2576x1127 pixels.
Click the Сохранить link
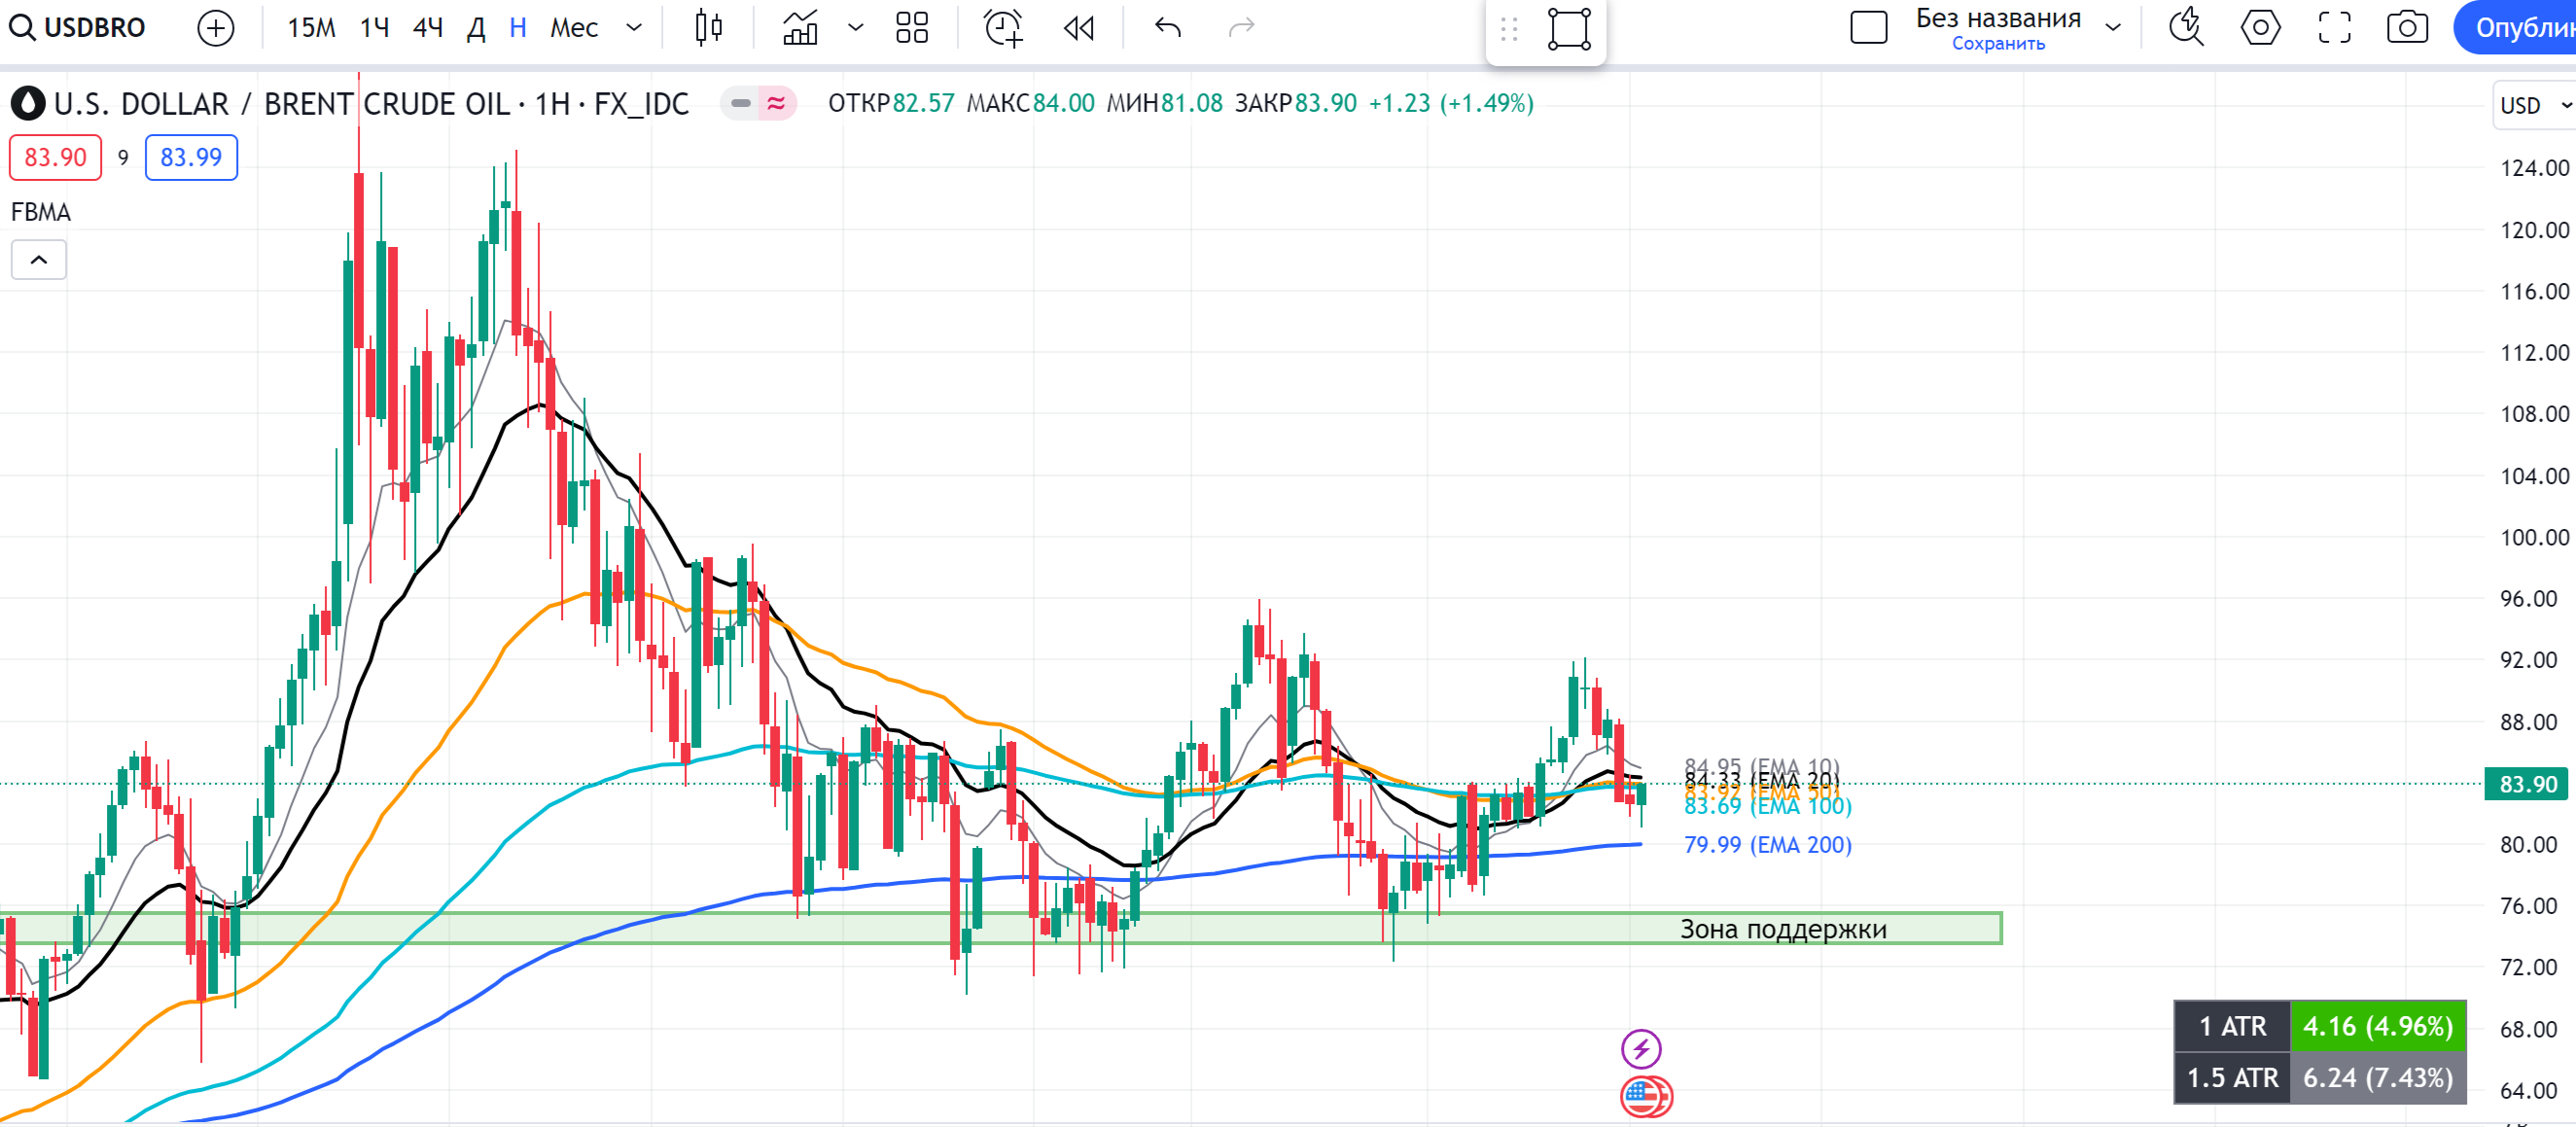coord(1997,44)
